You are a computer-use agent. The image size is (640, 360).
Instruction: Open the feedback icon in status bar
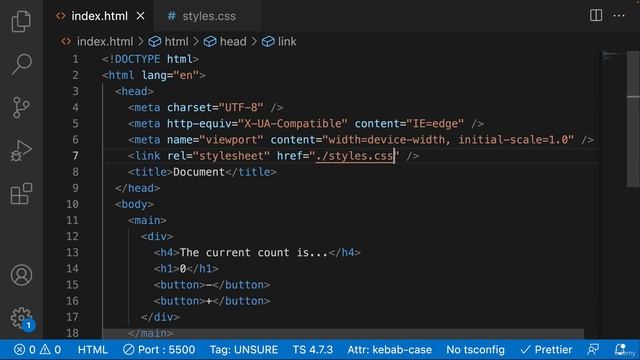(593, 350)
